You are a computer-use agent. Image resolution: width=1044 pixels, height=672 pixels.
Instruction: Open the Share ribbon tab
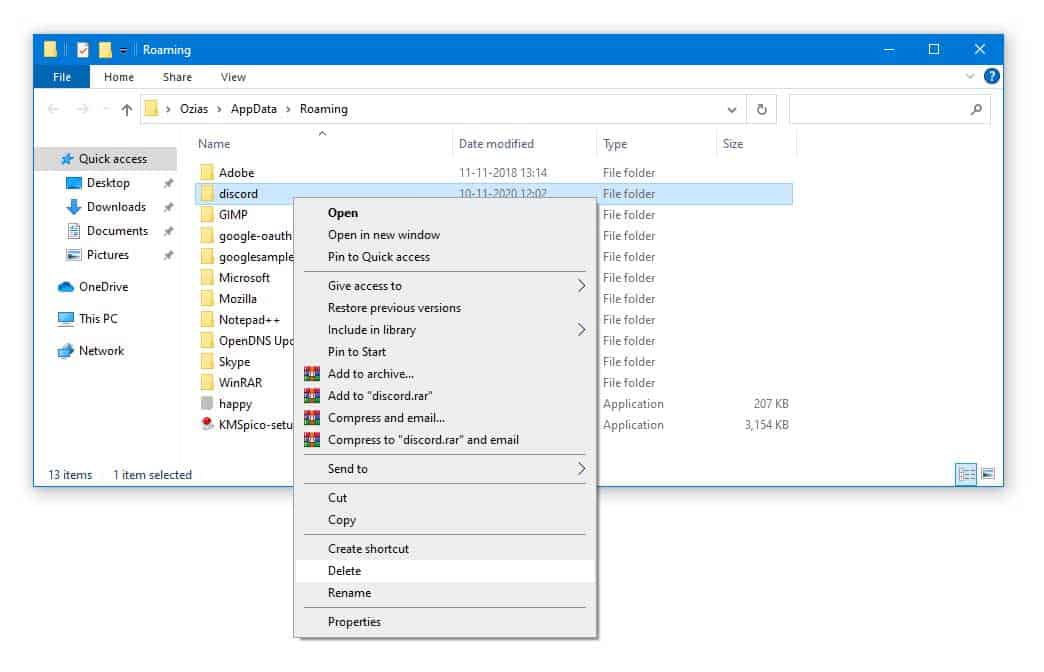pos(177,77)
